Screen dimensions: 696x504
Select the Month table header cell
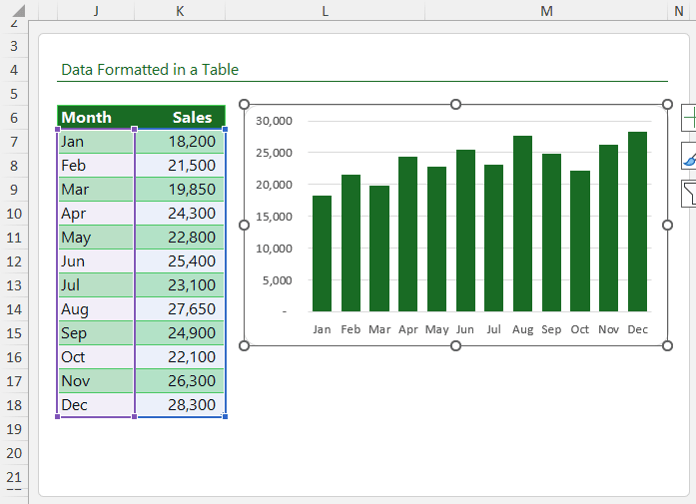(x=96, y=117)
